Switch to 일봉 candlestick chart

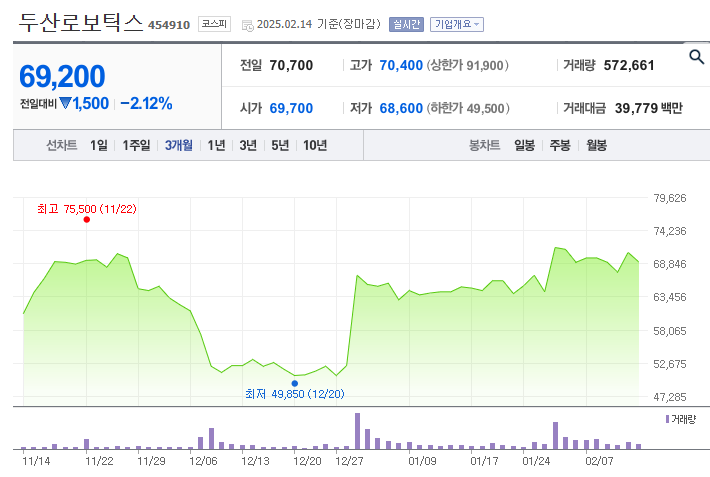point(524,145)
